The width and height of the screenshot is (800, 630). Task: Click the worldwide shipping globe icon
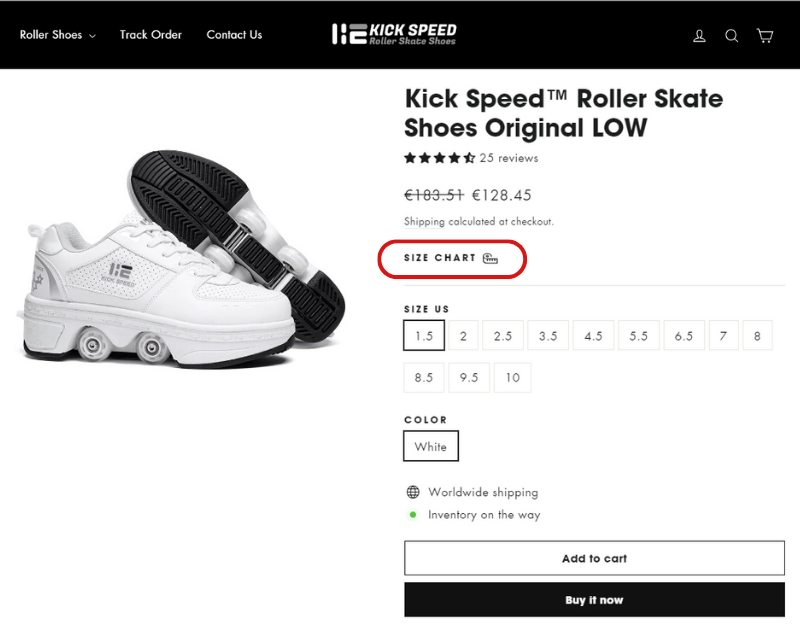413,492
